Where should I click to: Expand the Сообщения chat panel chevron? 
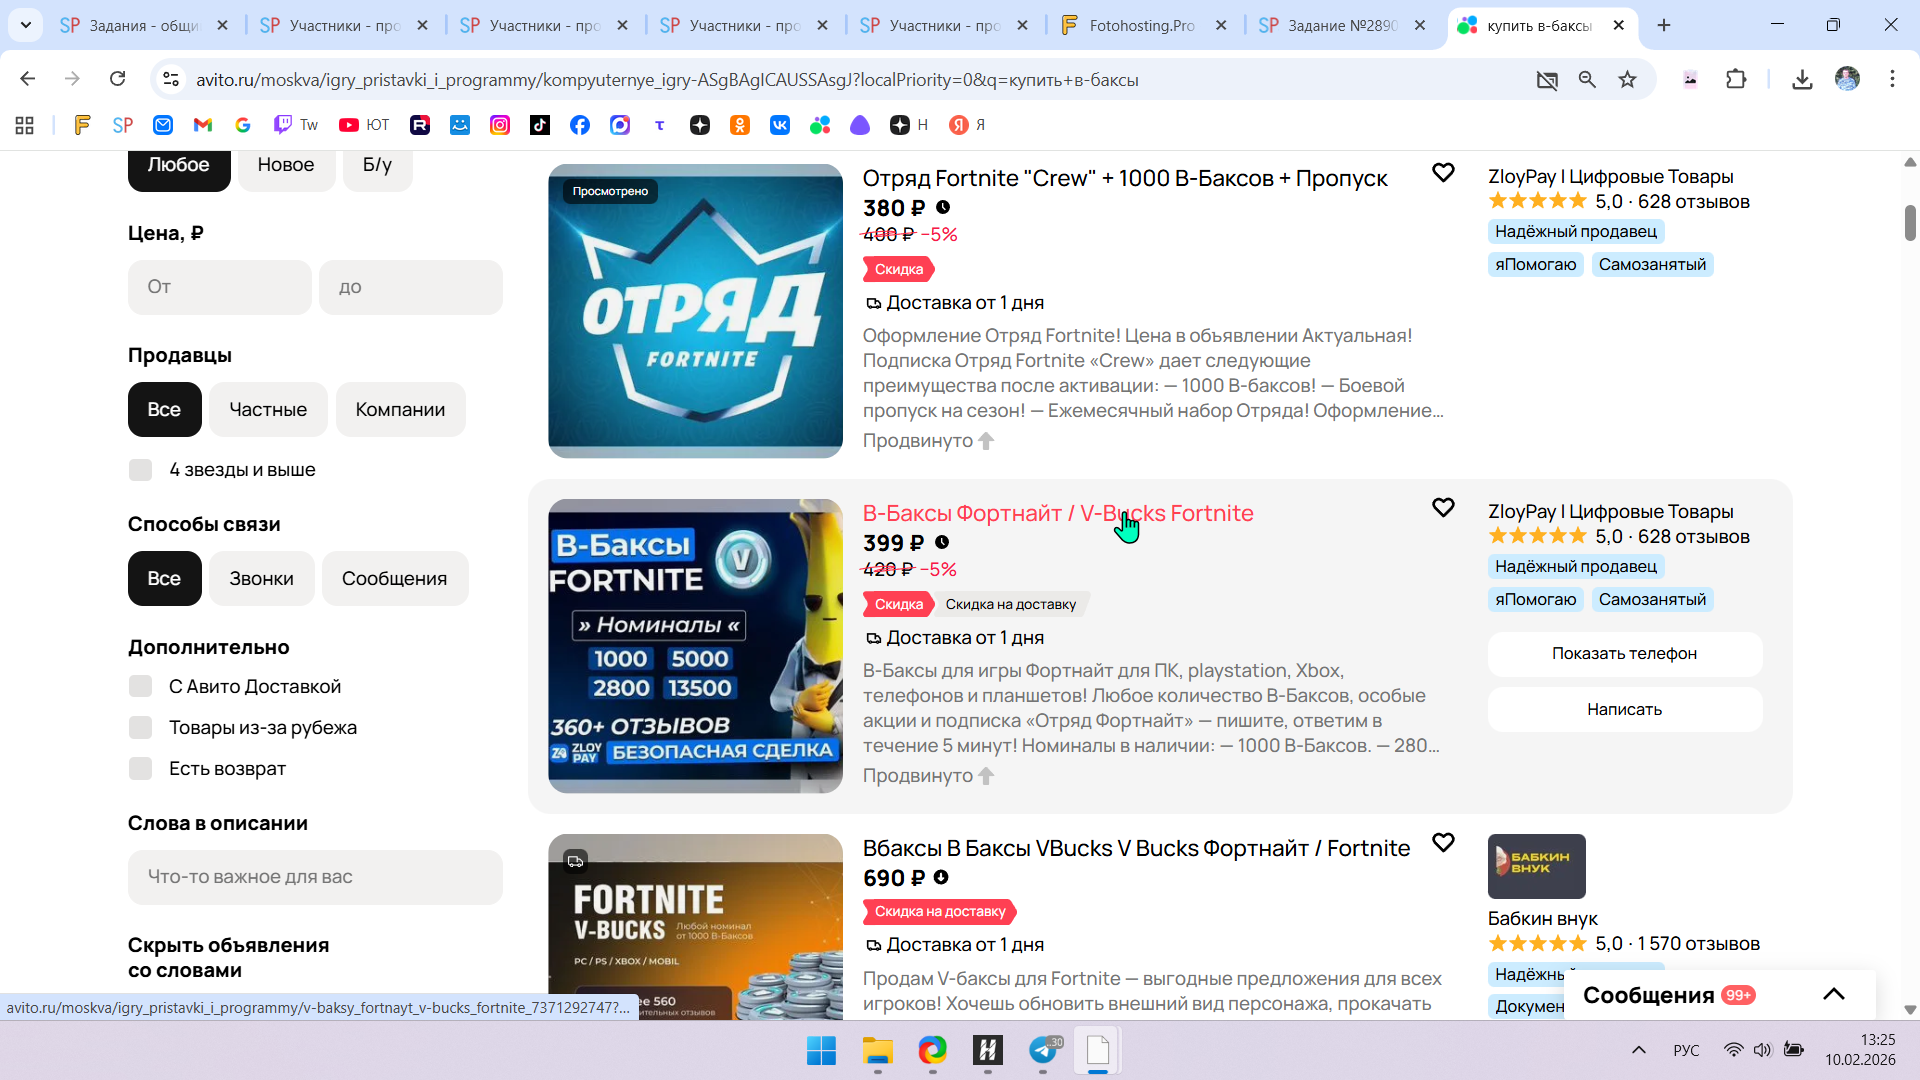pyautogui.click(x=1833, y=994)
